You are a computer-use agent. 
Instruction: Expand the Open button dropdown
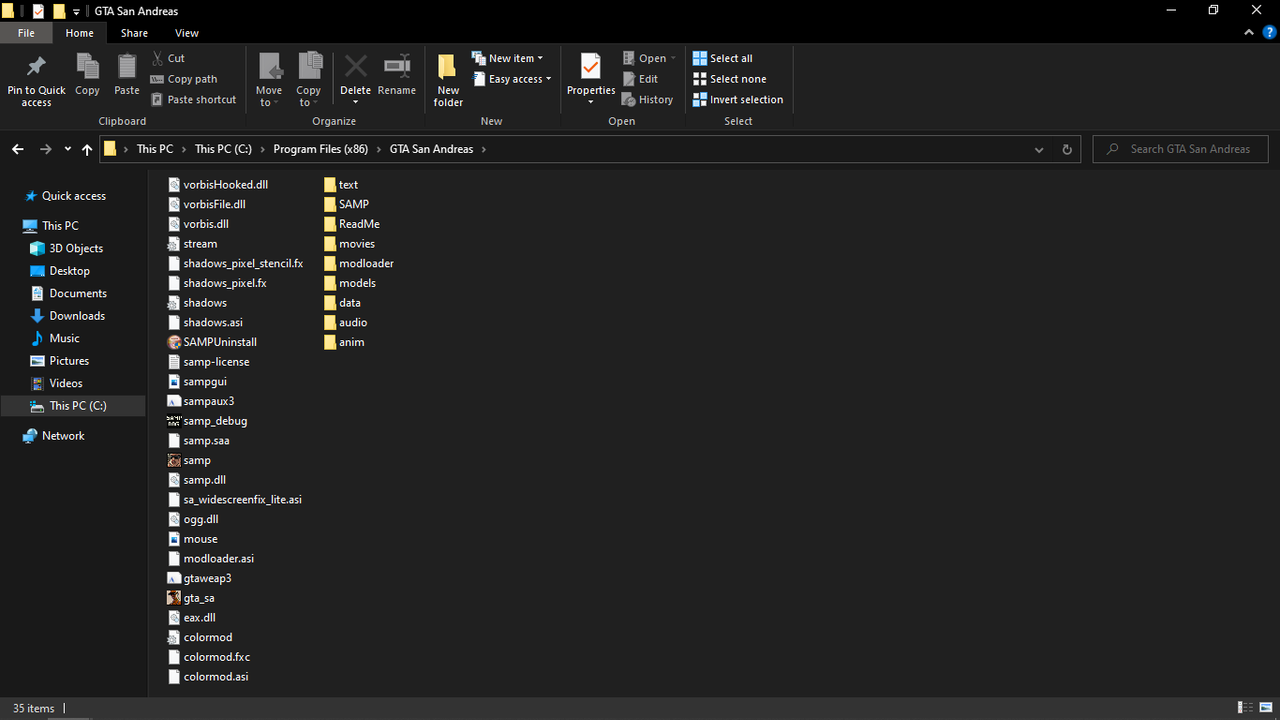click(x=673, y=58)
